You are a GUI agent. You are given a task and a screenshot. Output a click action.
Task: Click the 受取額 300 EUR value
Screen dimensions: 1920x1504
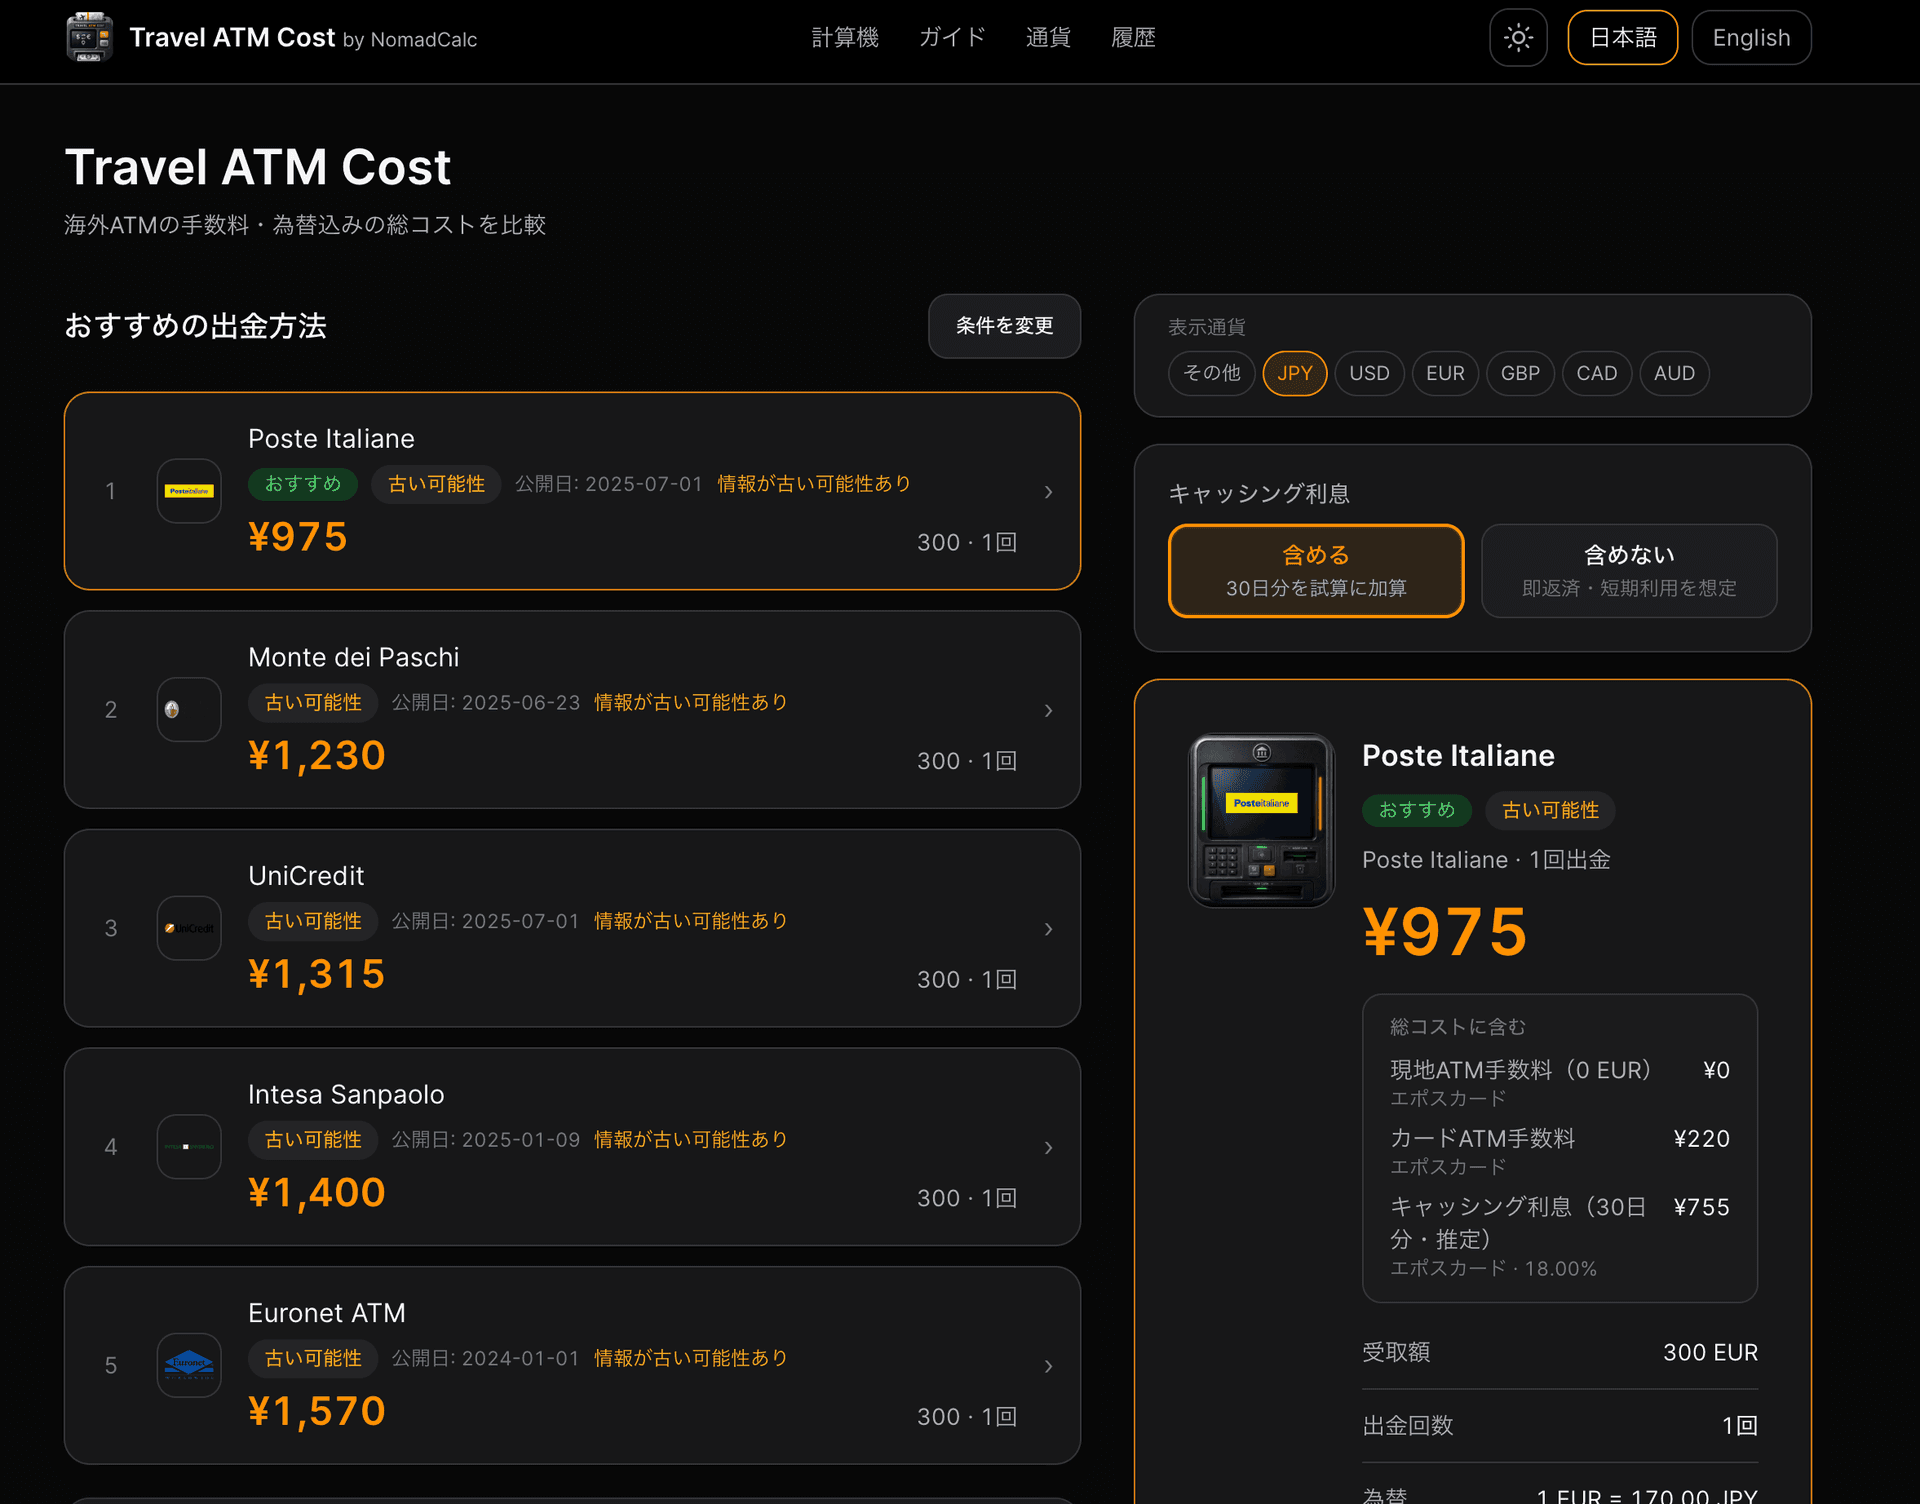(x=1710, y=1353)
